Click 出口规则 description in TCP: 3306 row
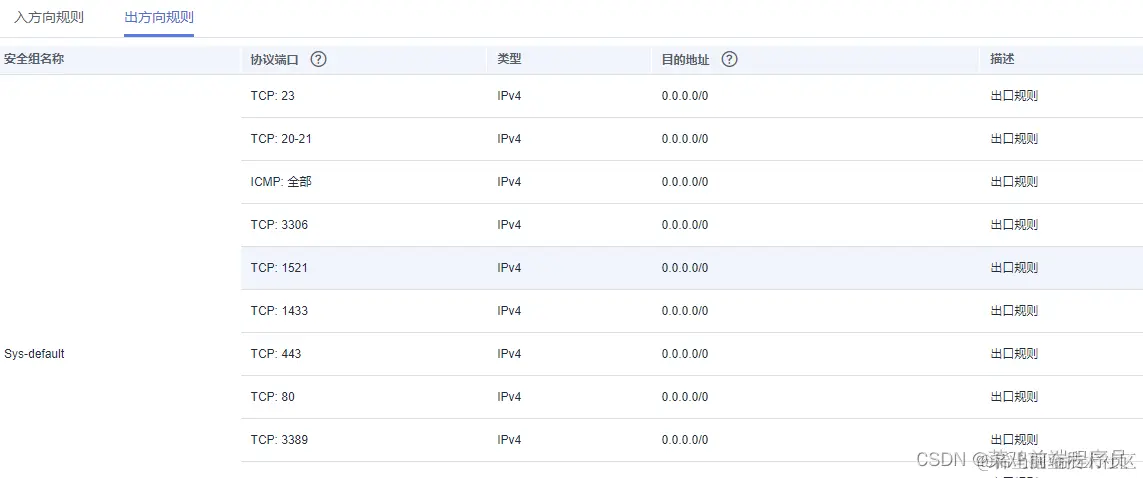Image resolution: width=1143 pixels, height=478 pixels. (x=1014, y=224)
